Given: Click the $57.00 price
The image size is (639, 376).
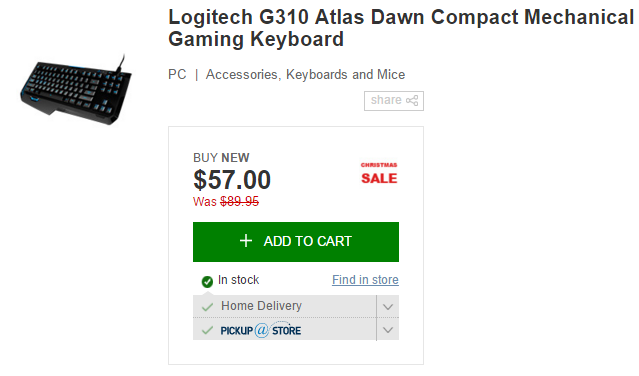Looking at the screenshot, I should pyautogui.click(x=232, y=180).
